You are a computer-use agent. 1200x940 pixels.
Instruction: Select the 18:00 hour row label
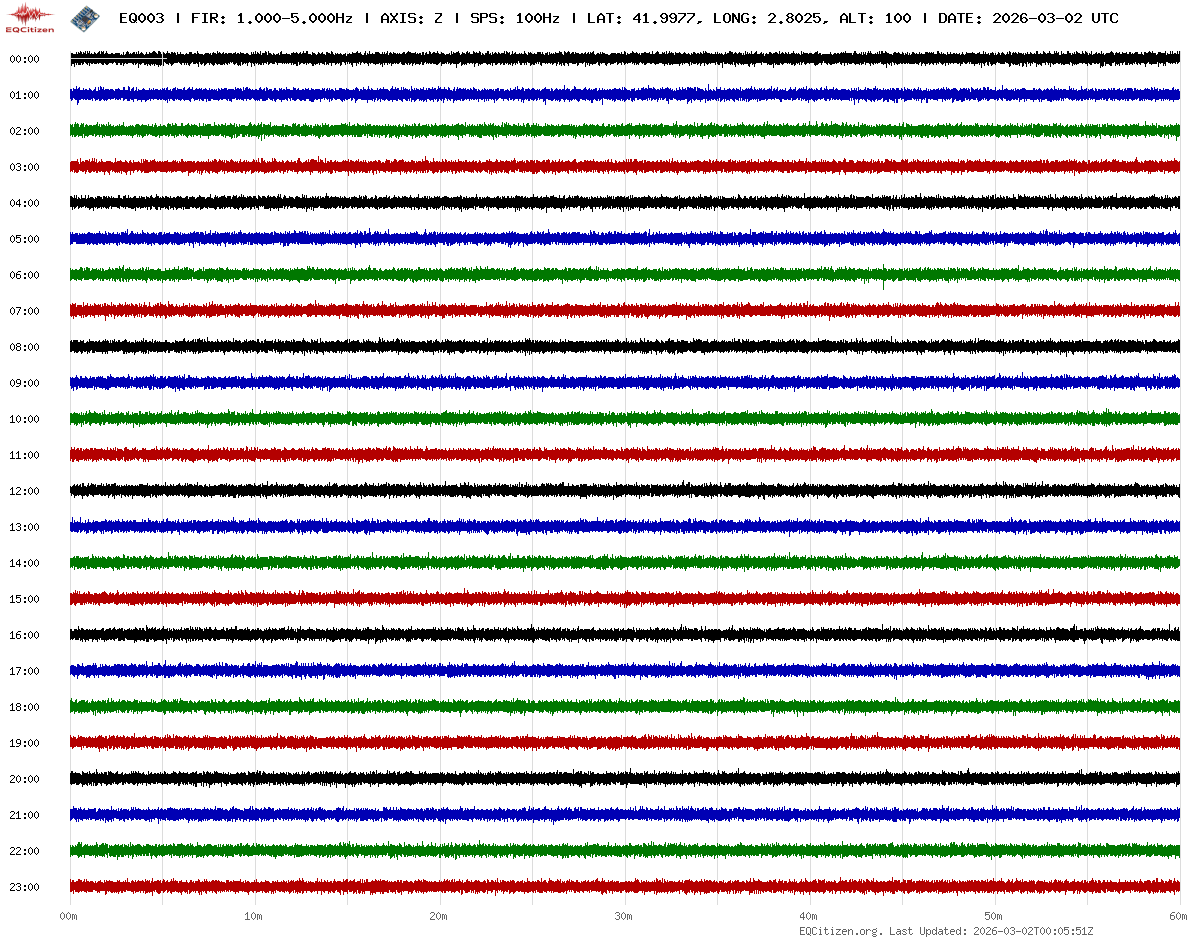(x=24, y=707)
